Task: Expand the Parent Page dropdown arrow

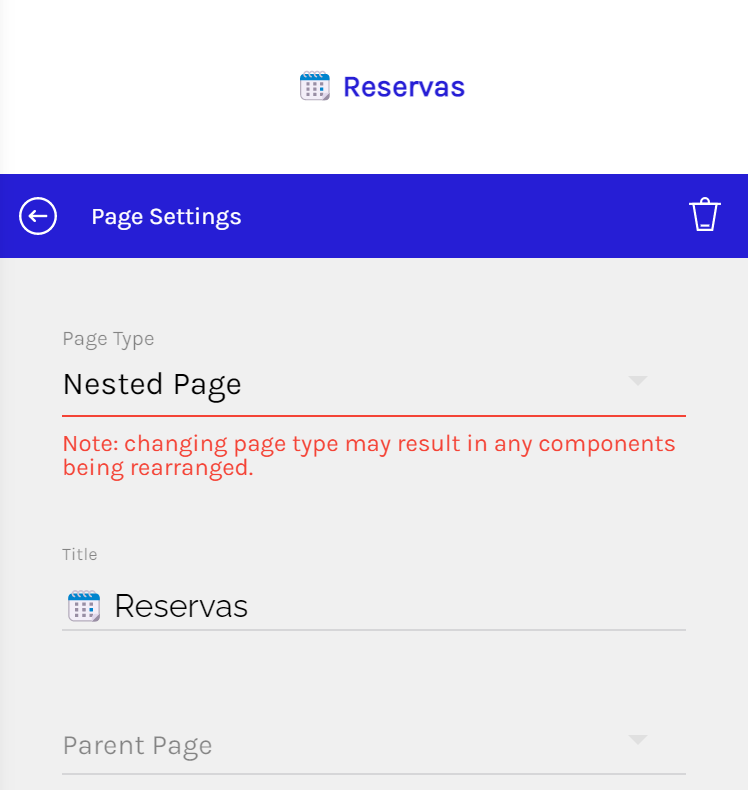Action: [x=637, y=740]
